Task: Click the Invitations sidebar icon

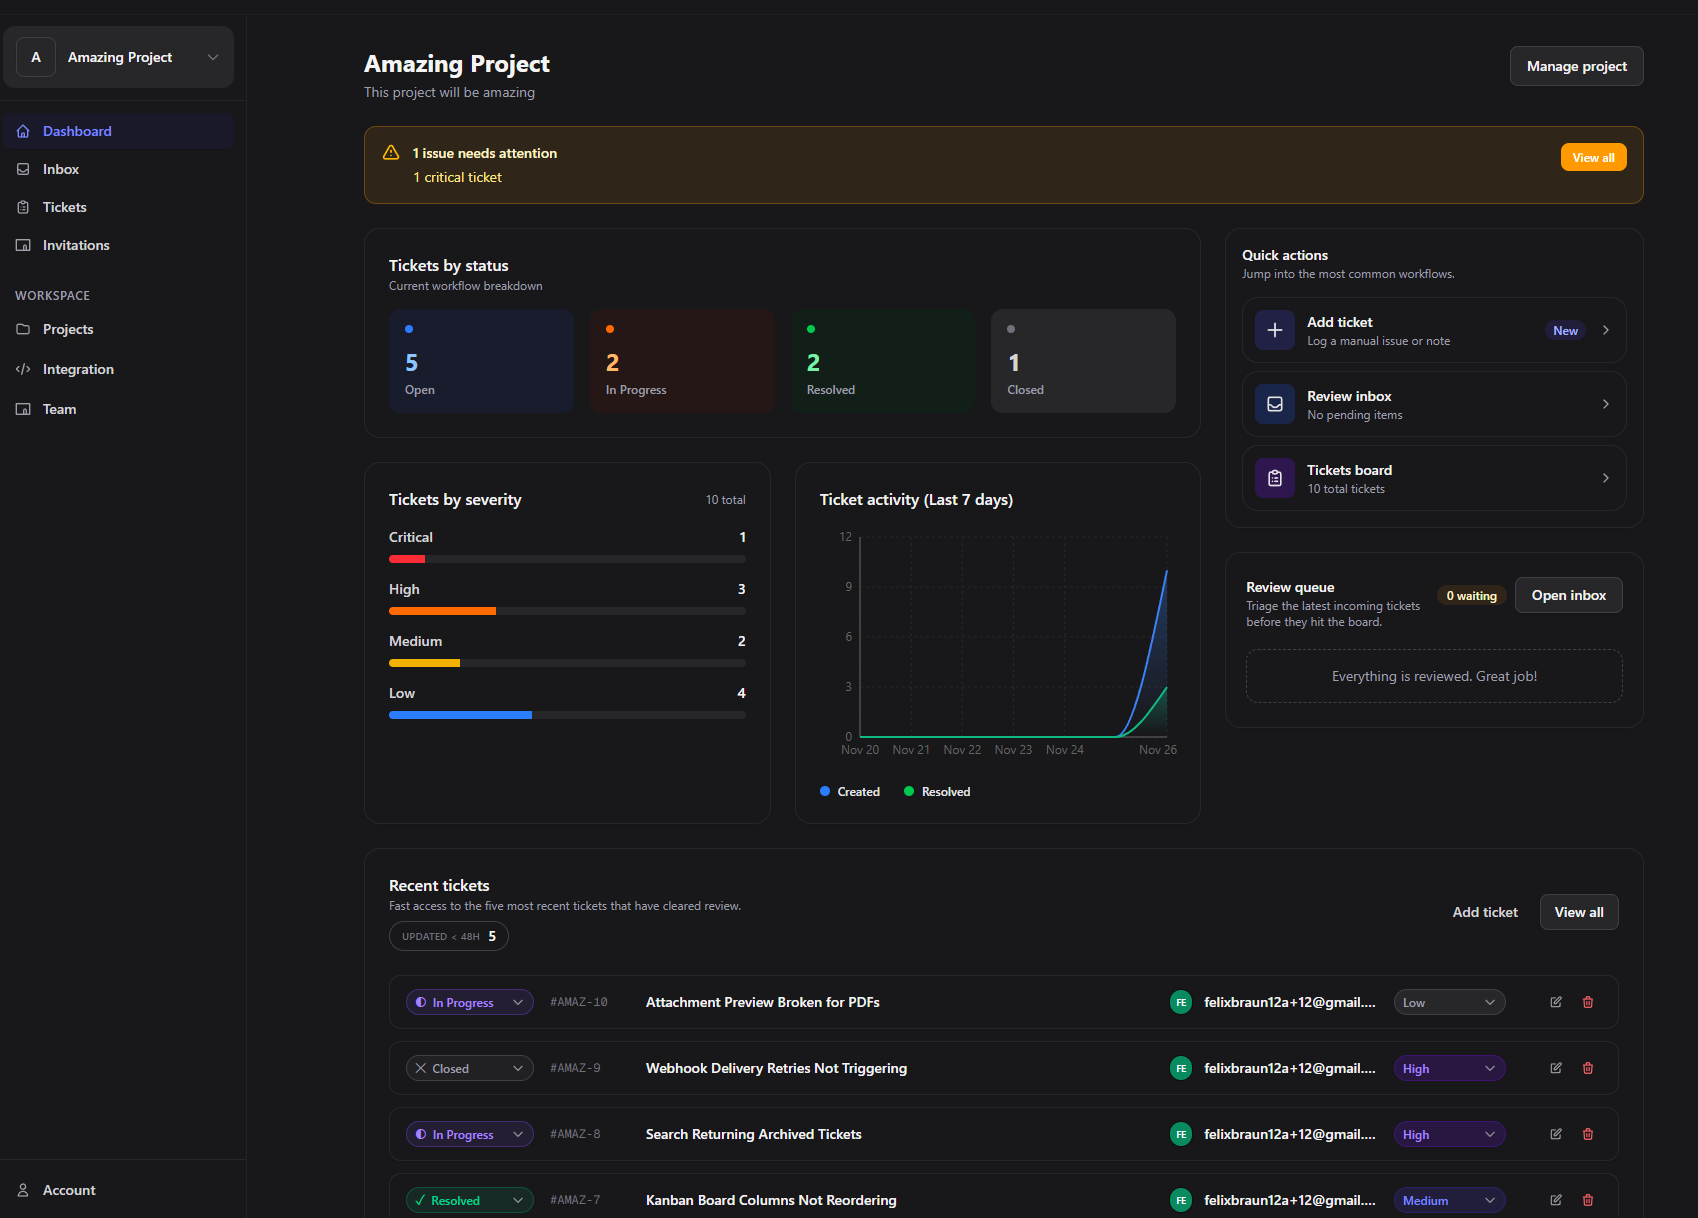Action: (x=24, y=245)
